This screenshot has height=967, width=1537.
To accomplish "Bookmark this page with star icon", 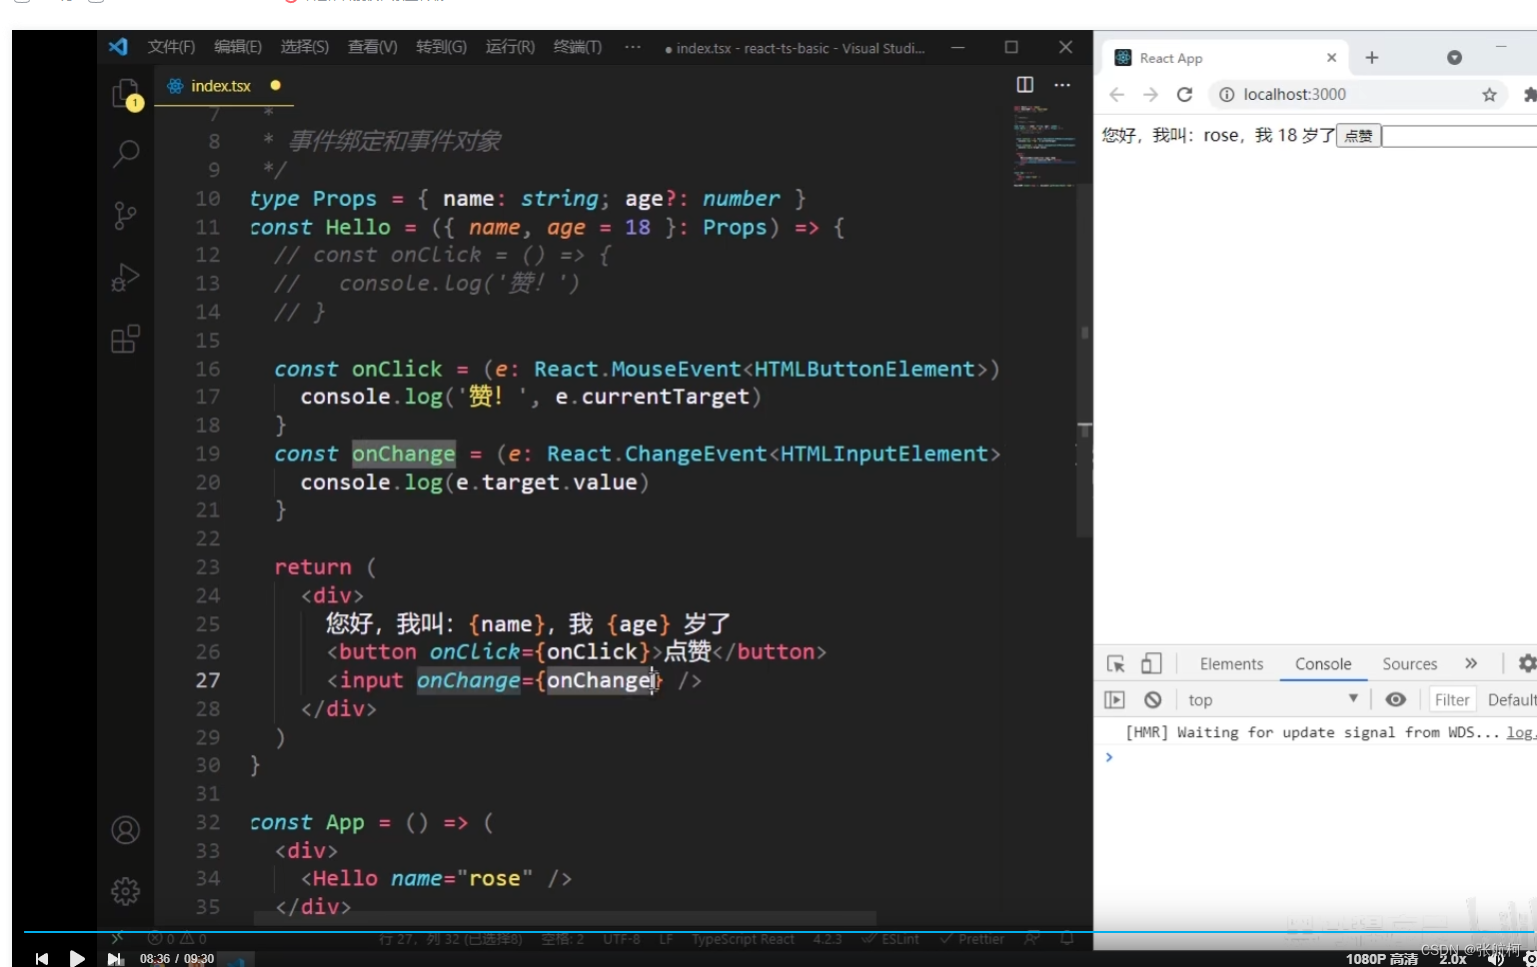I will tap(1489, 95).
